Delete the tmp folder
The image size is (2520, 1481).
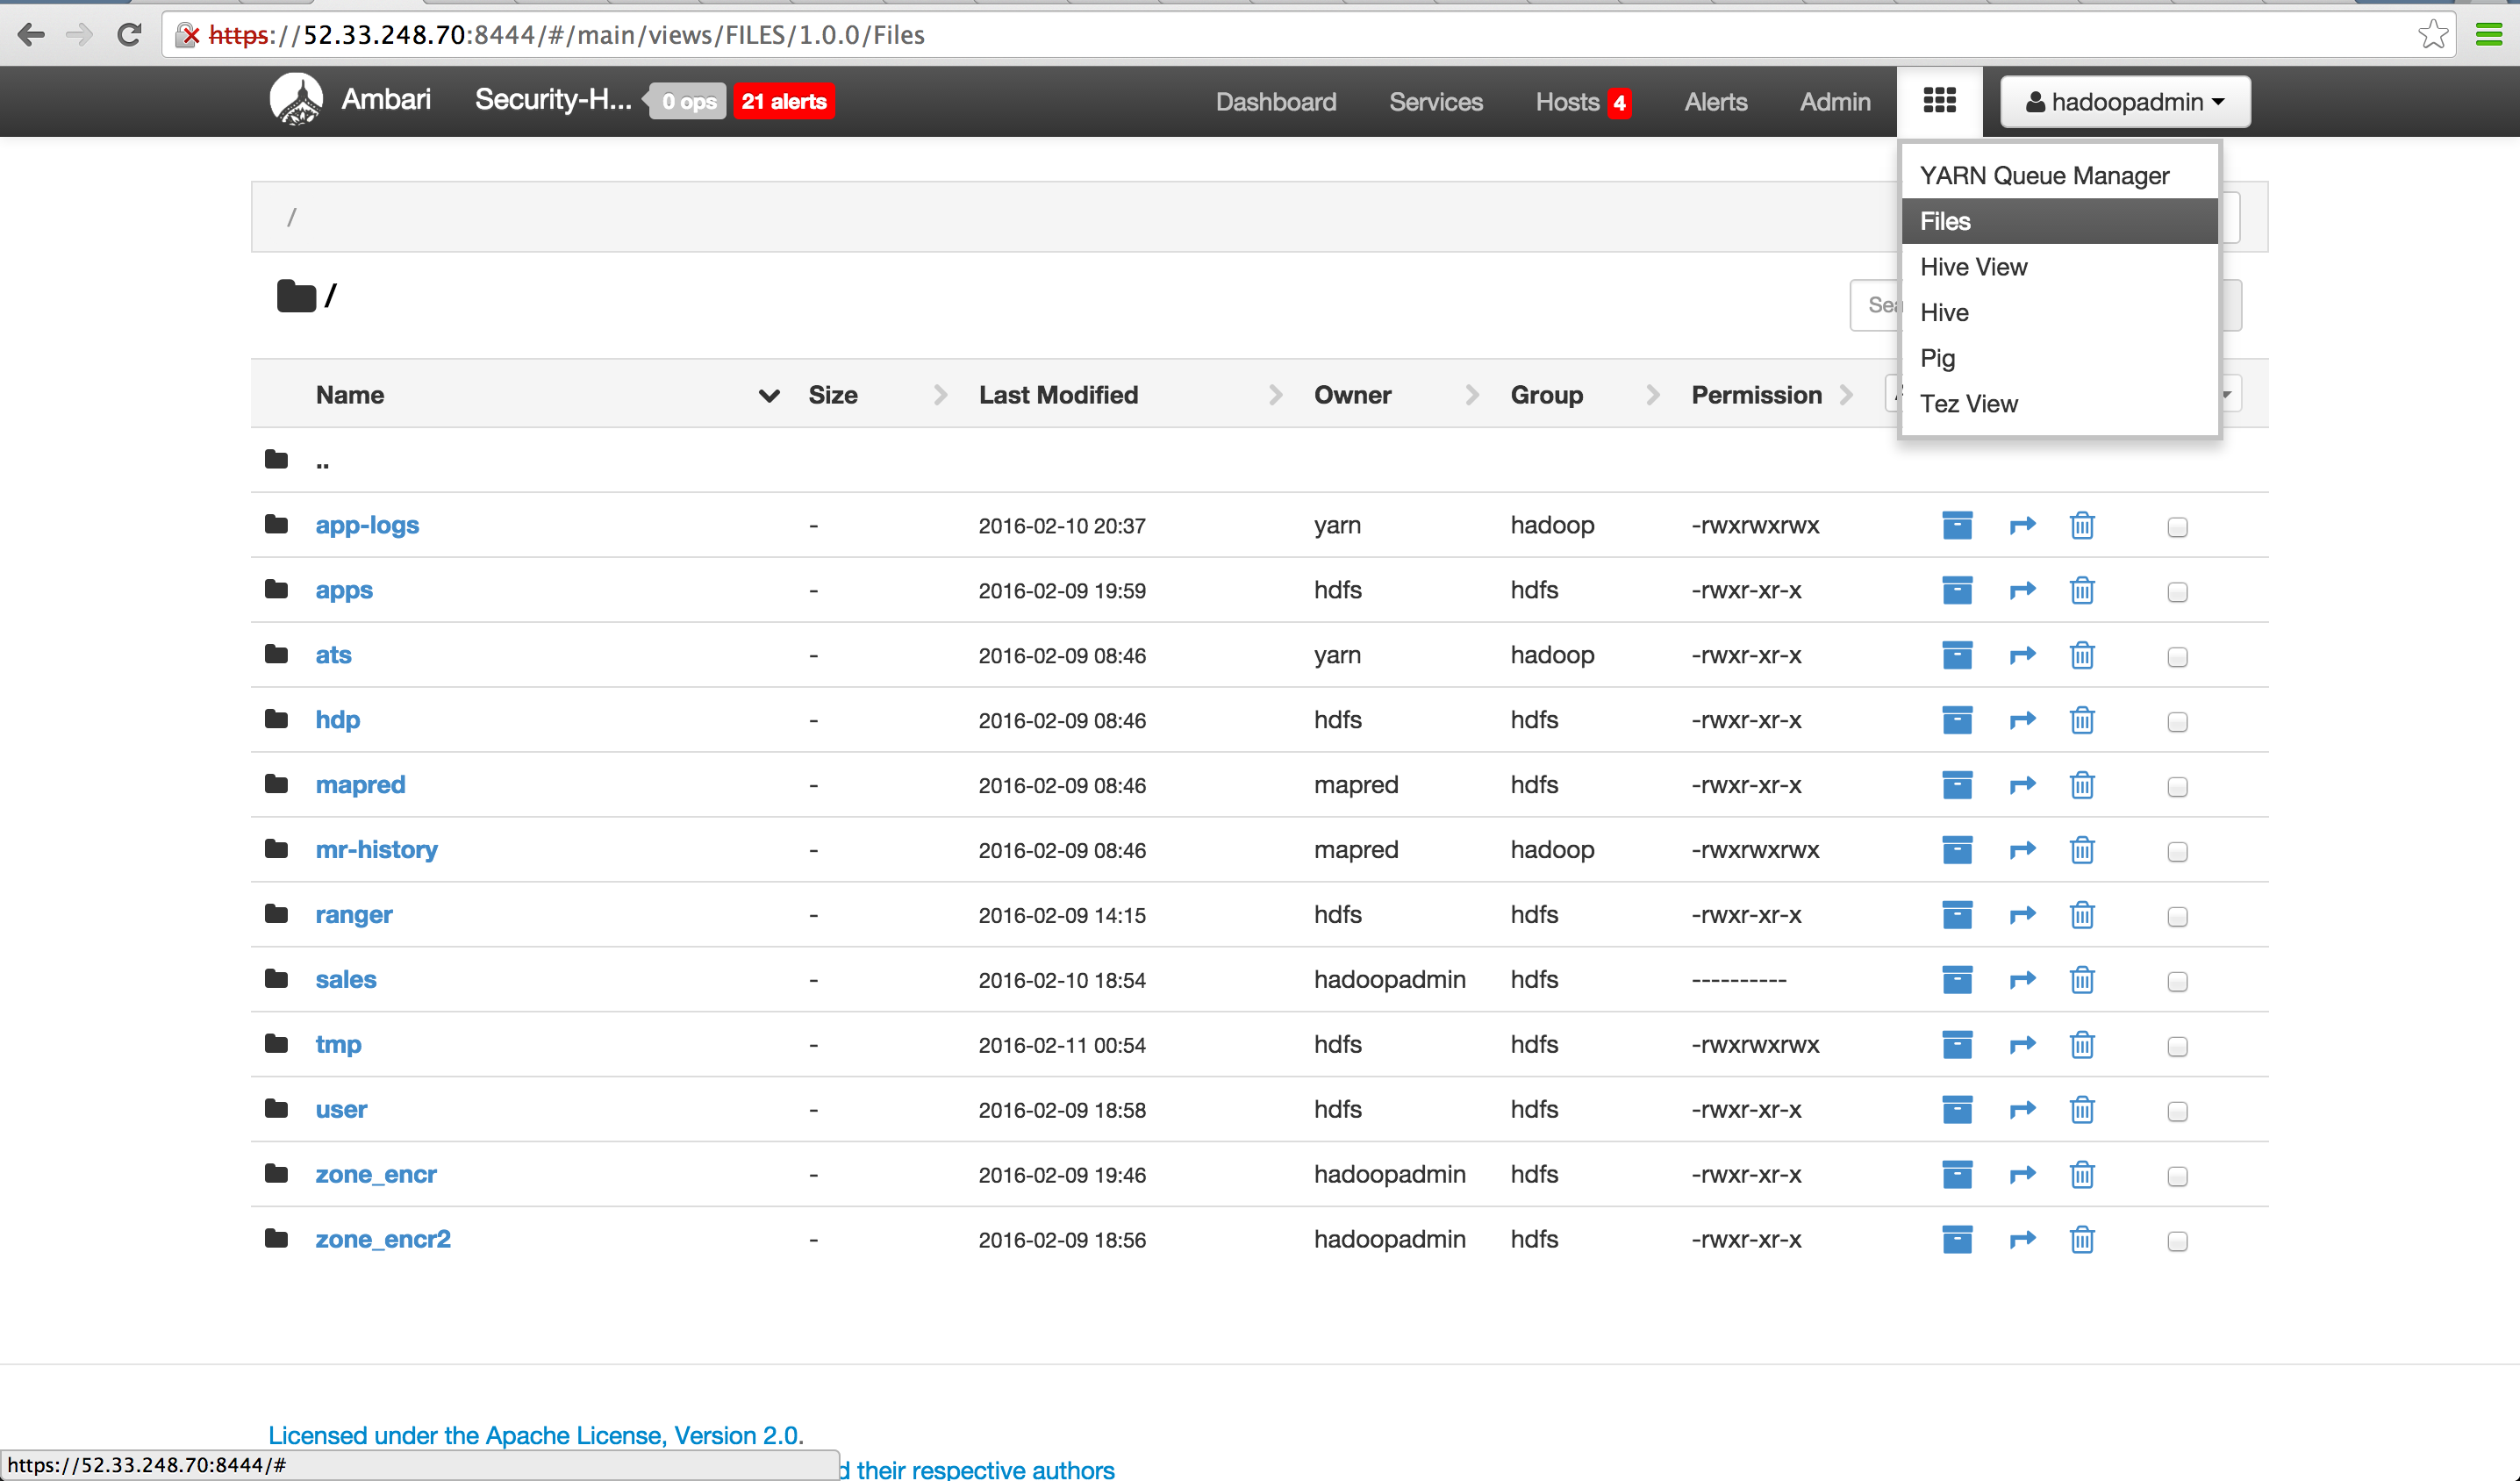click(x=2082, y=1045)
